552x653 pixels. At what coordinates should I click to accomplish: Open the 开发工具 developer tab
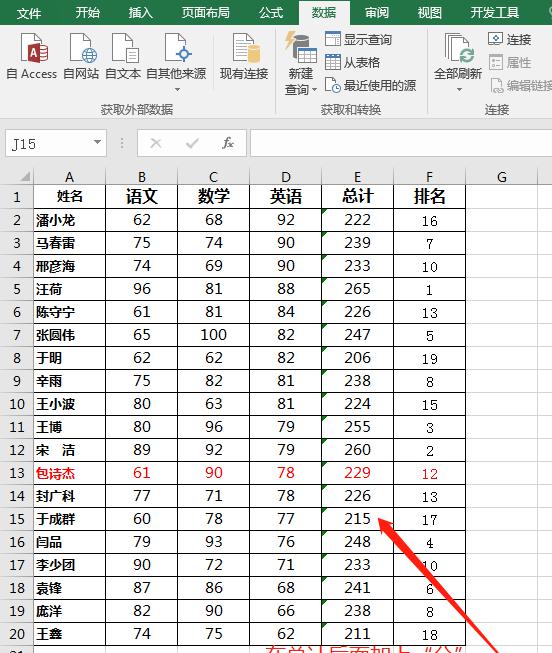pos(495,13)
